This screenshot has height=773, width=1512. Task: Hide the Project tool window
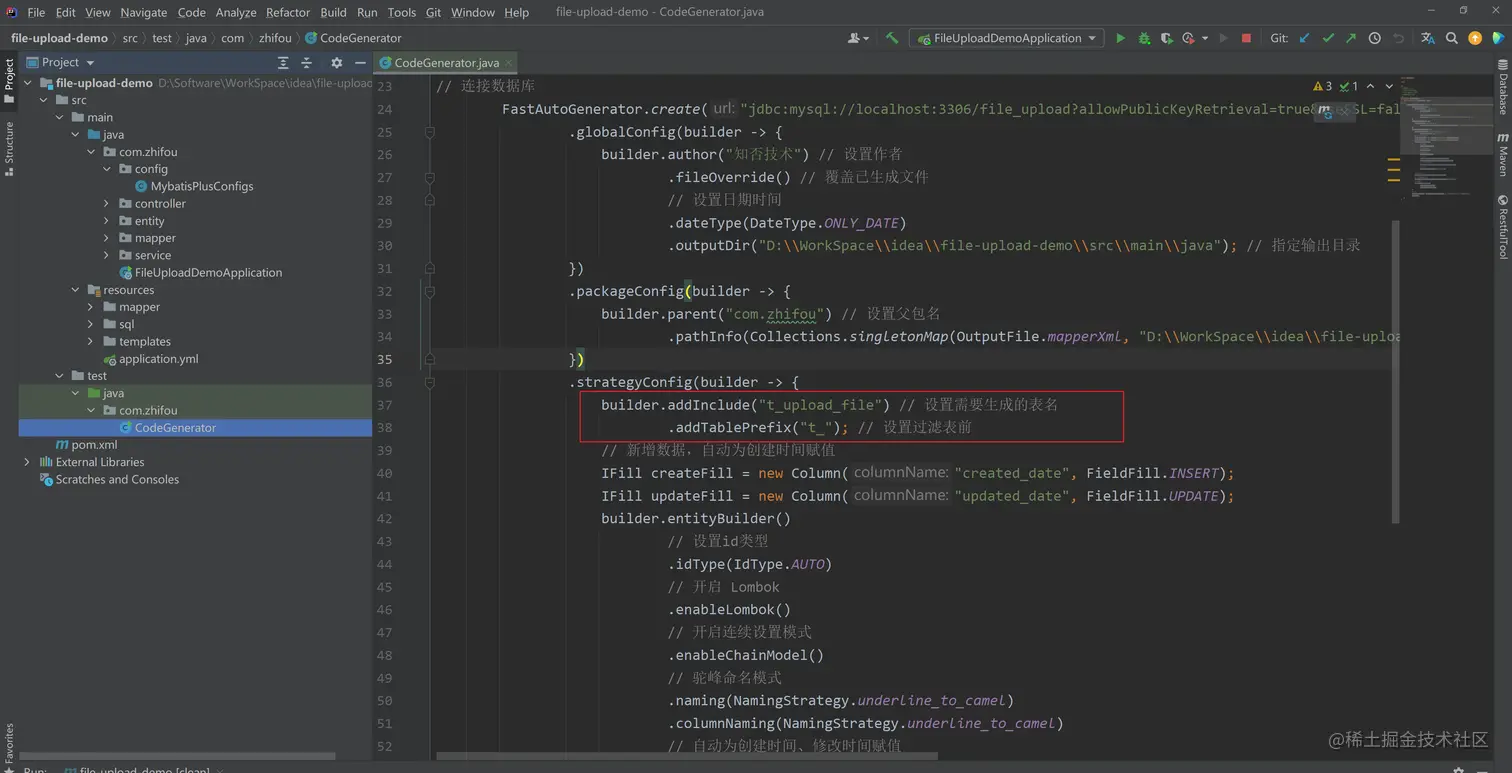360,62
